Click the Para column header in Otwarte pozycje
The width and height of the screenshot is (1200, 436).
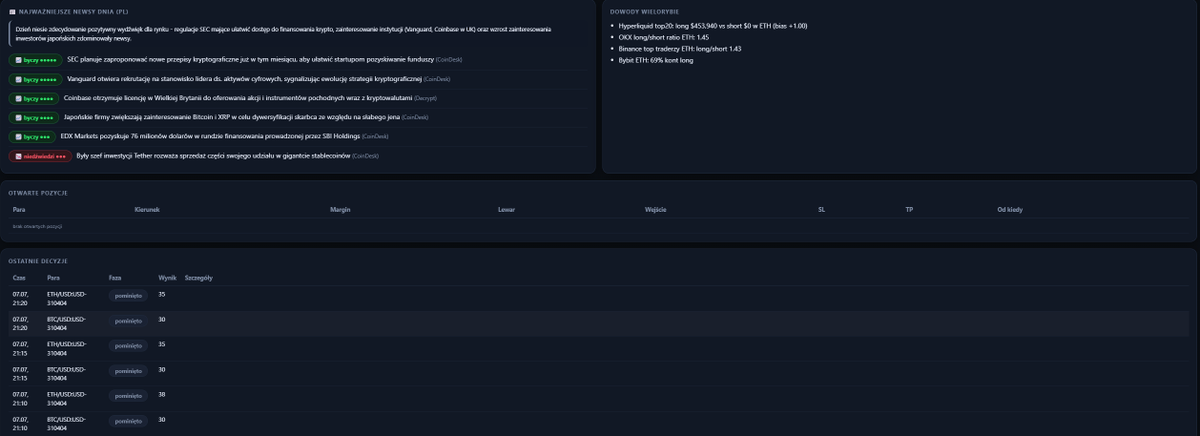pyautogui.click(x=19, y=210)
